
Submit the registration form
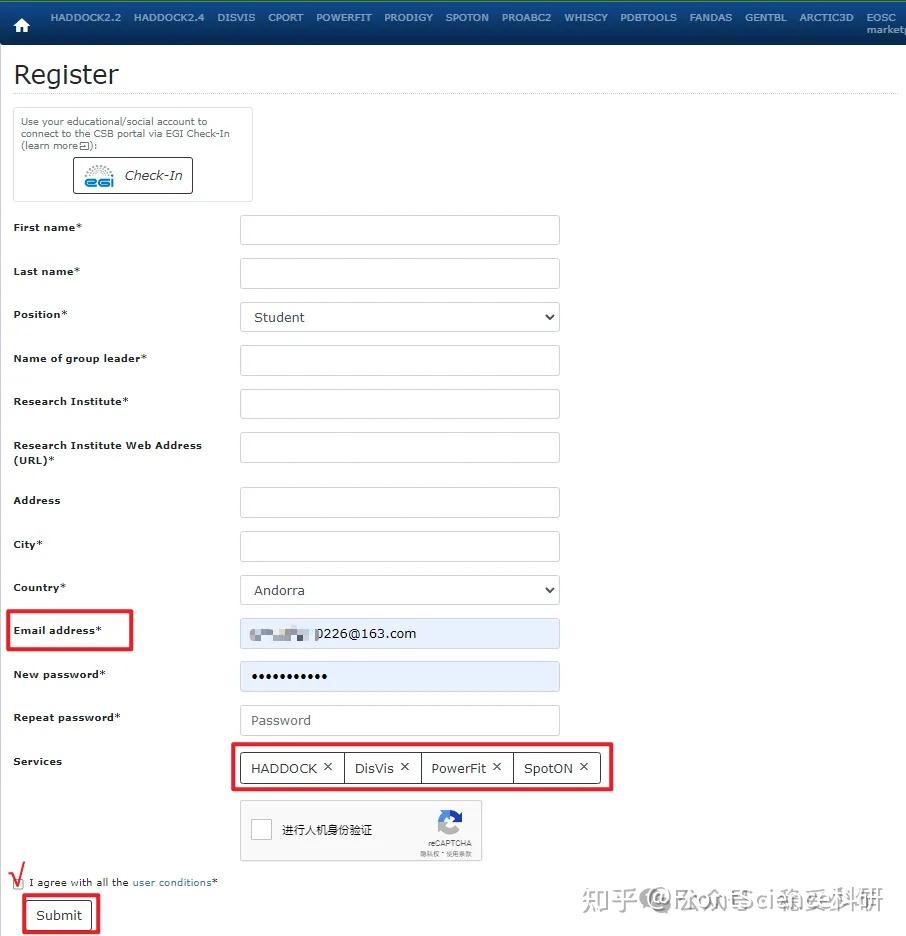[x=59, y=915]
